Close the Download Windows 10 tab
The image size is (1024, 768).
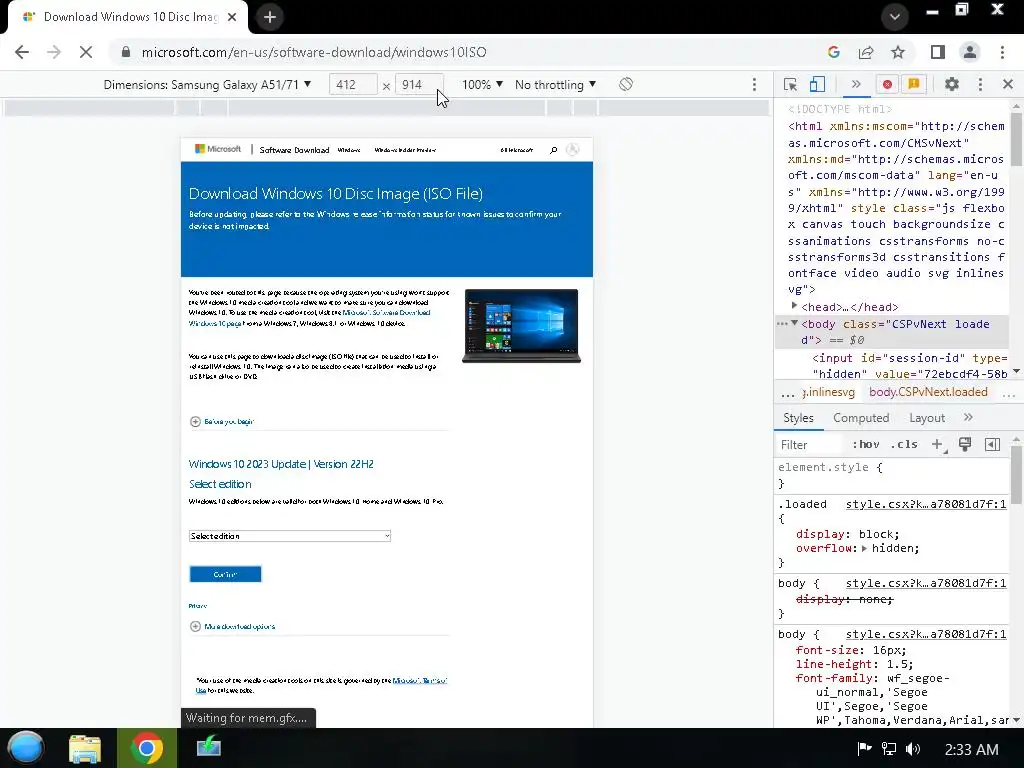tap(232, 17)
